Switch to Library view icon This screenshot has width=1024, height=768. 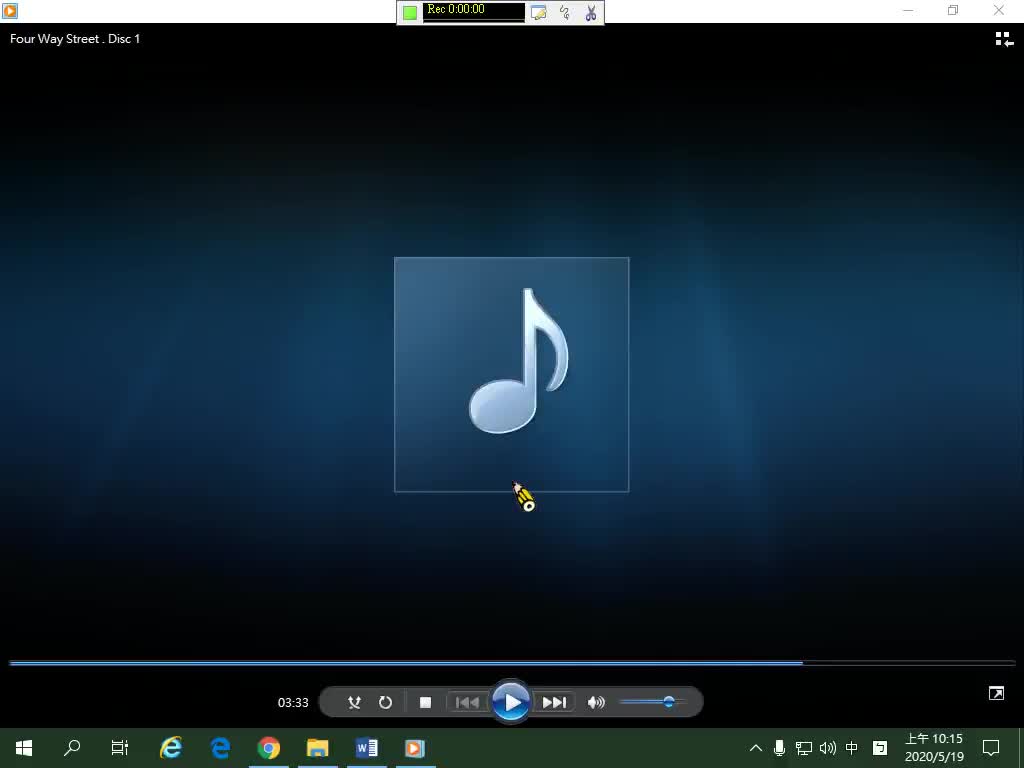pos(1004,39)
